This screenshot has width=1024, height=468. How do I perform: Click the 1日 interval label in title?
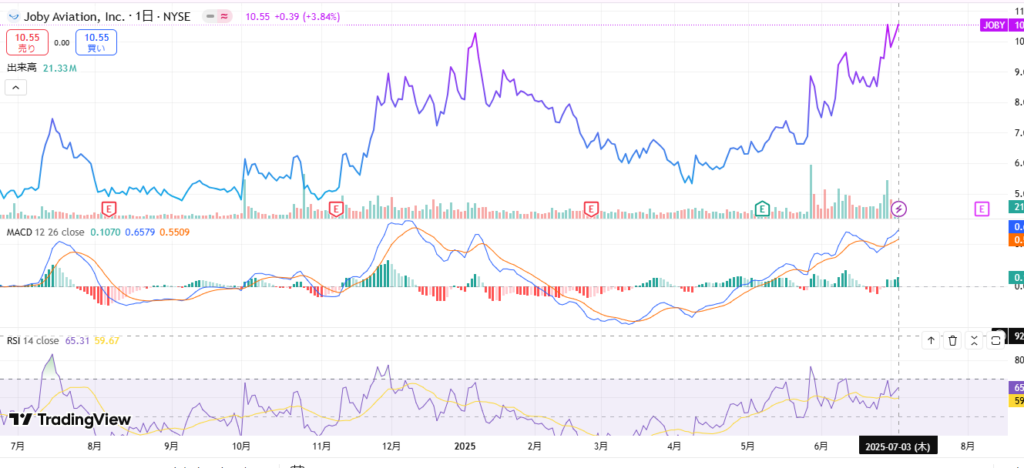pyautogui.click(x=144, y=16)
